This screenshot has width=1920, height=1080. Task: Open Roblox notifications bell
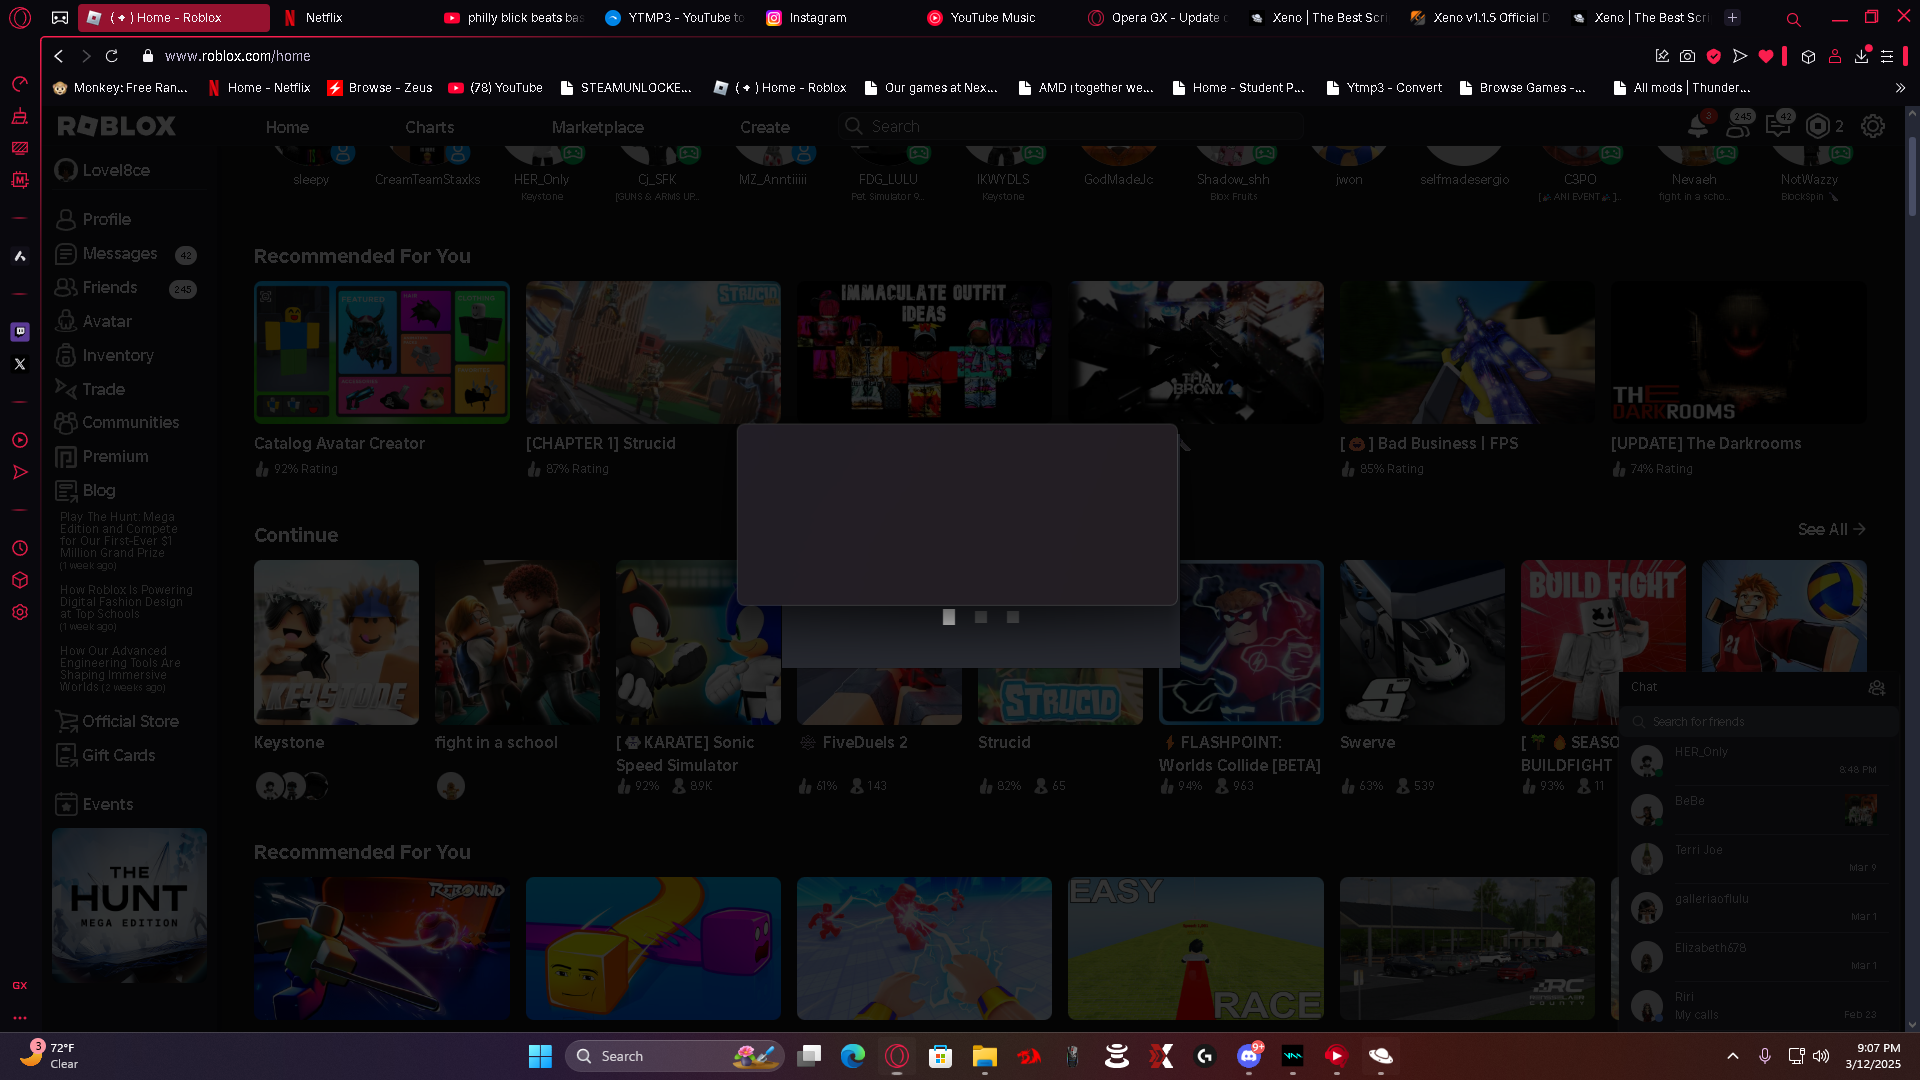pyautogui.click(x=1698, y=126)
